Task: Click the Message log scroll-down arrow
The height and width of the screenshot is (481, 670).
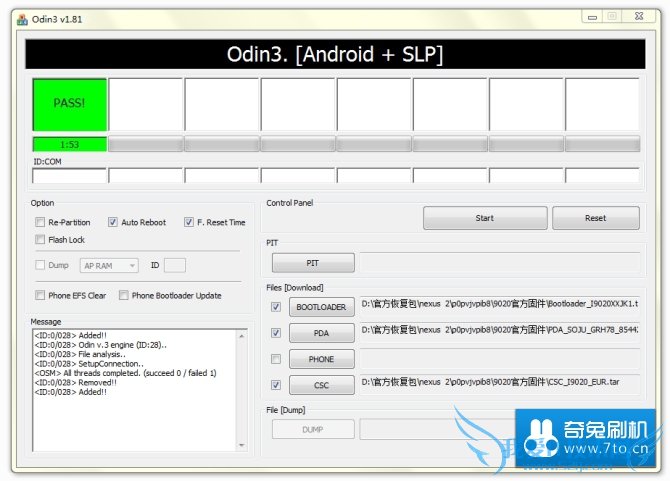Action: (242, 445)
